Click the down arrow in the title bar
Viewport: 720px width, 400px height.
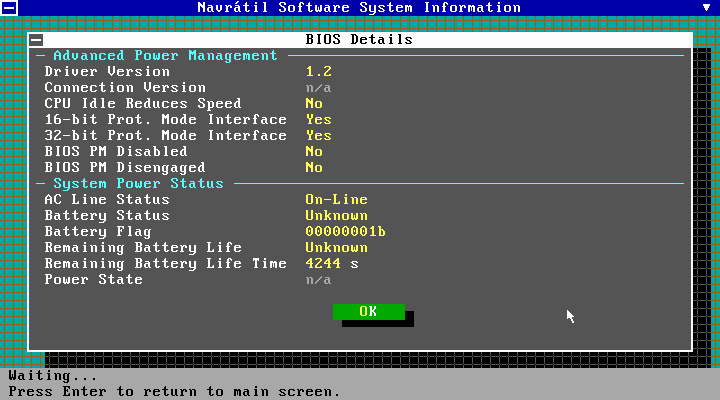pos(706,7)
